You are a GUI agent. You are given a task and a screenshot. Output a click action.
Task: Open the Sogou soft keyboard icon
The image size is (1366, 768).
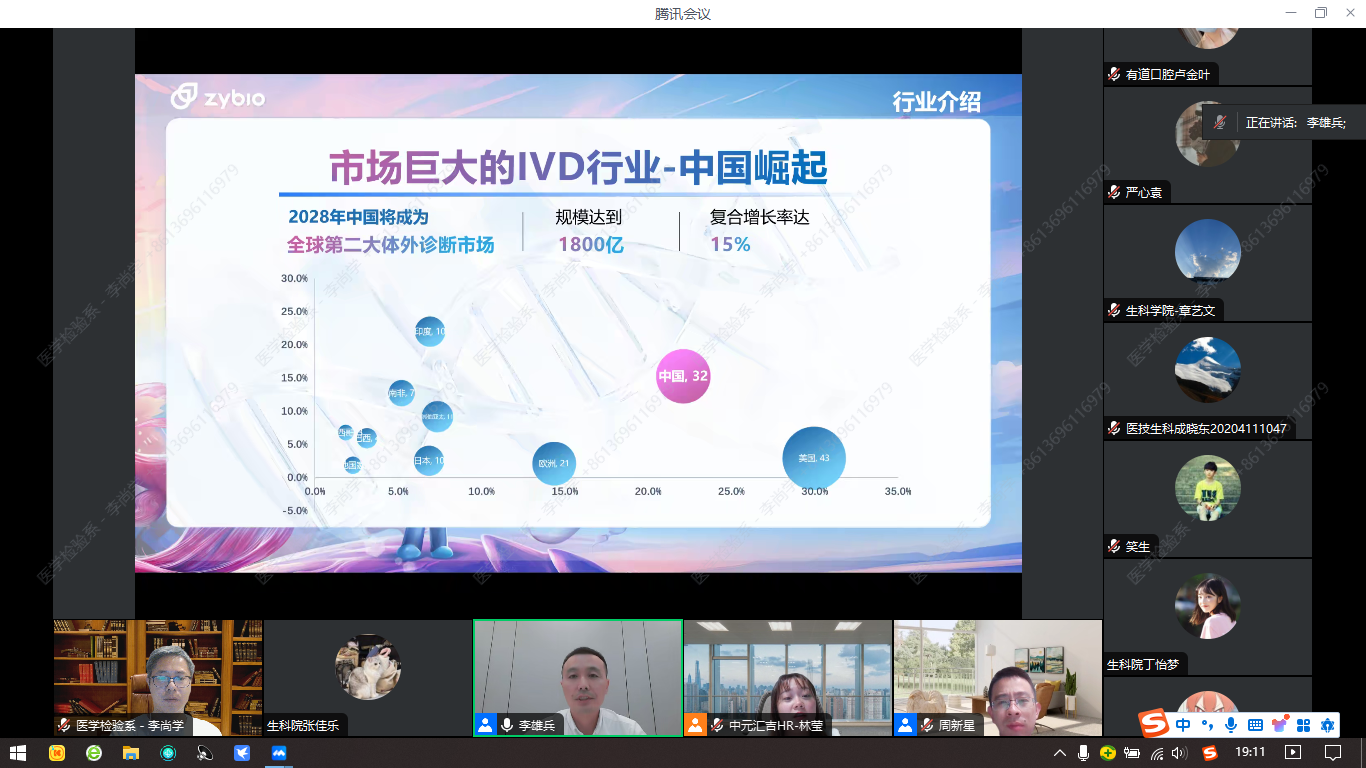tap(1255, 725)
